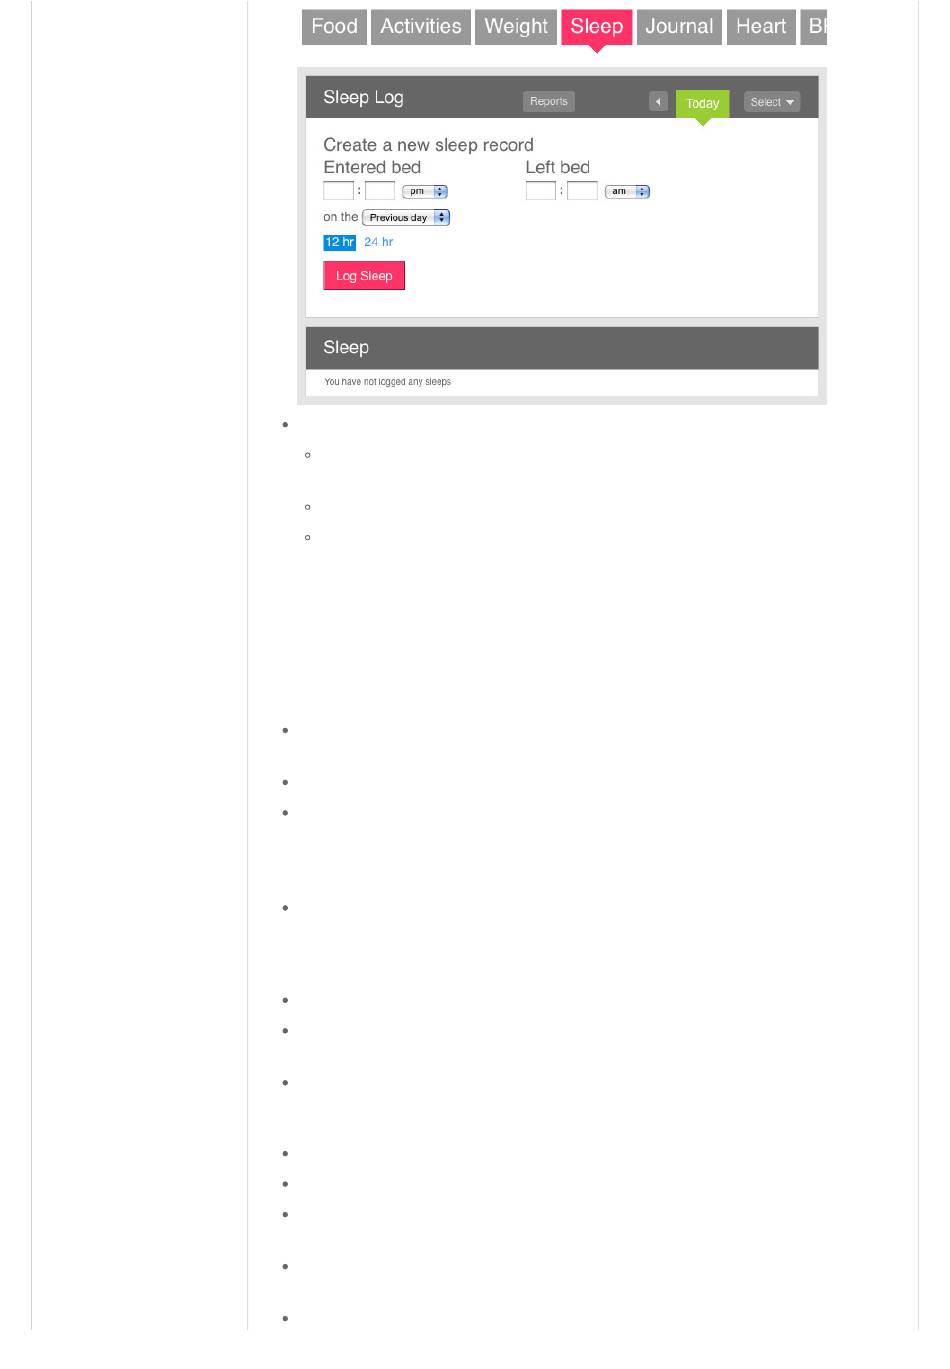The image size is (950, 1369).
Task: Expand the Select date dropdown
Action: pyautogui.click(x=772, y=102)
